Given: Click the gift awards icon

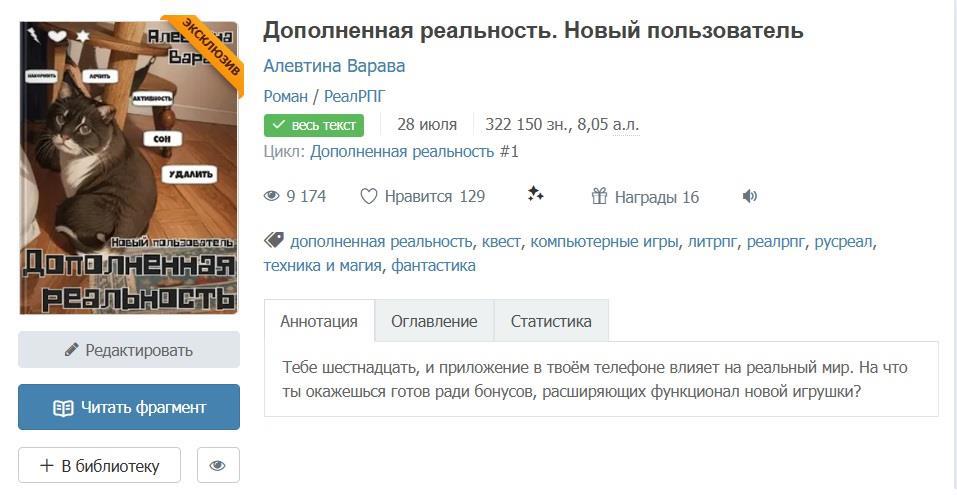Looking at the screenshot, I should [x=599, y=197].
